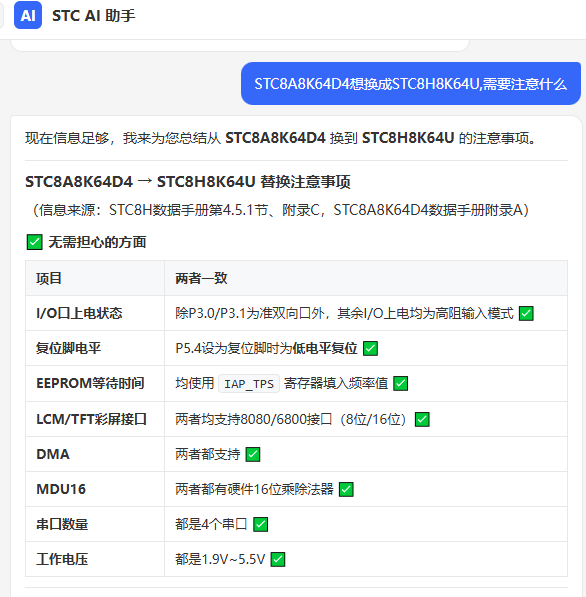Click the 现在信息足够 summary sentence
The image size is (586, 597).
[x=280, y=138]
